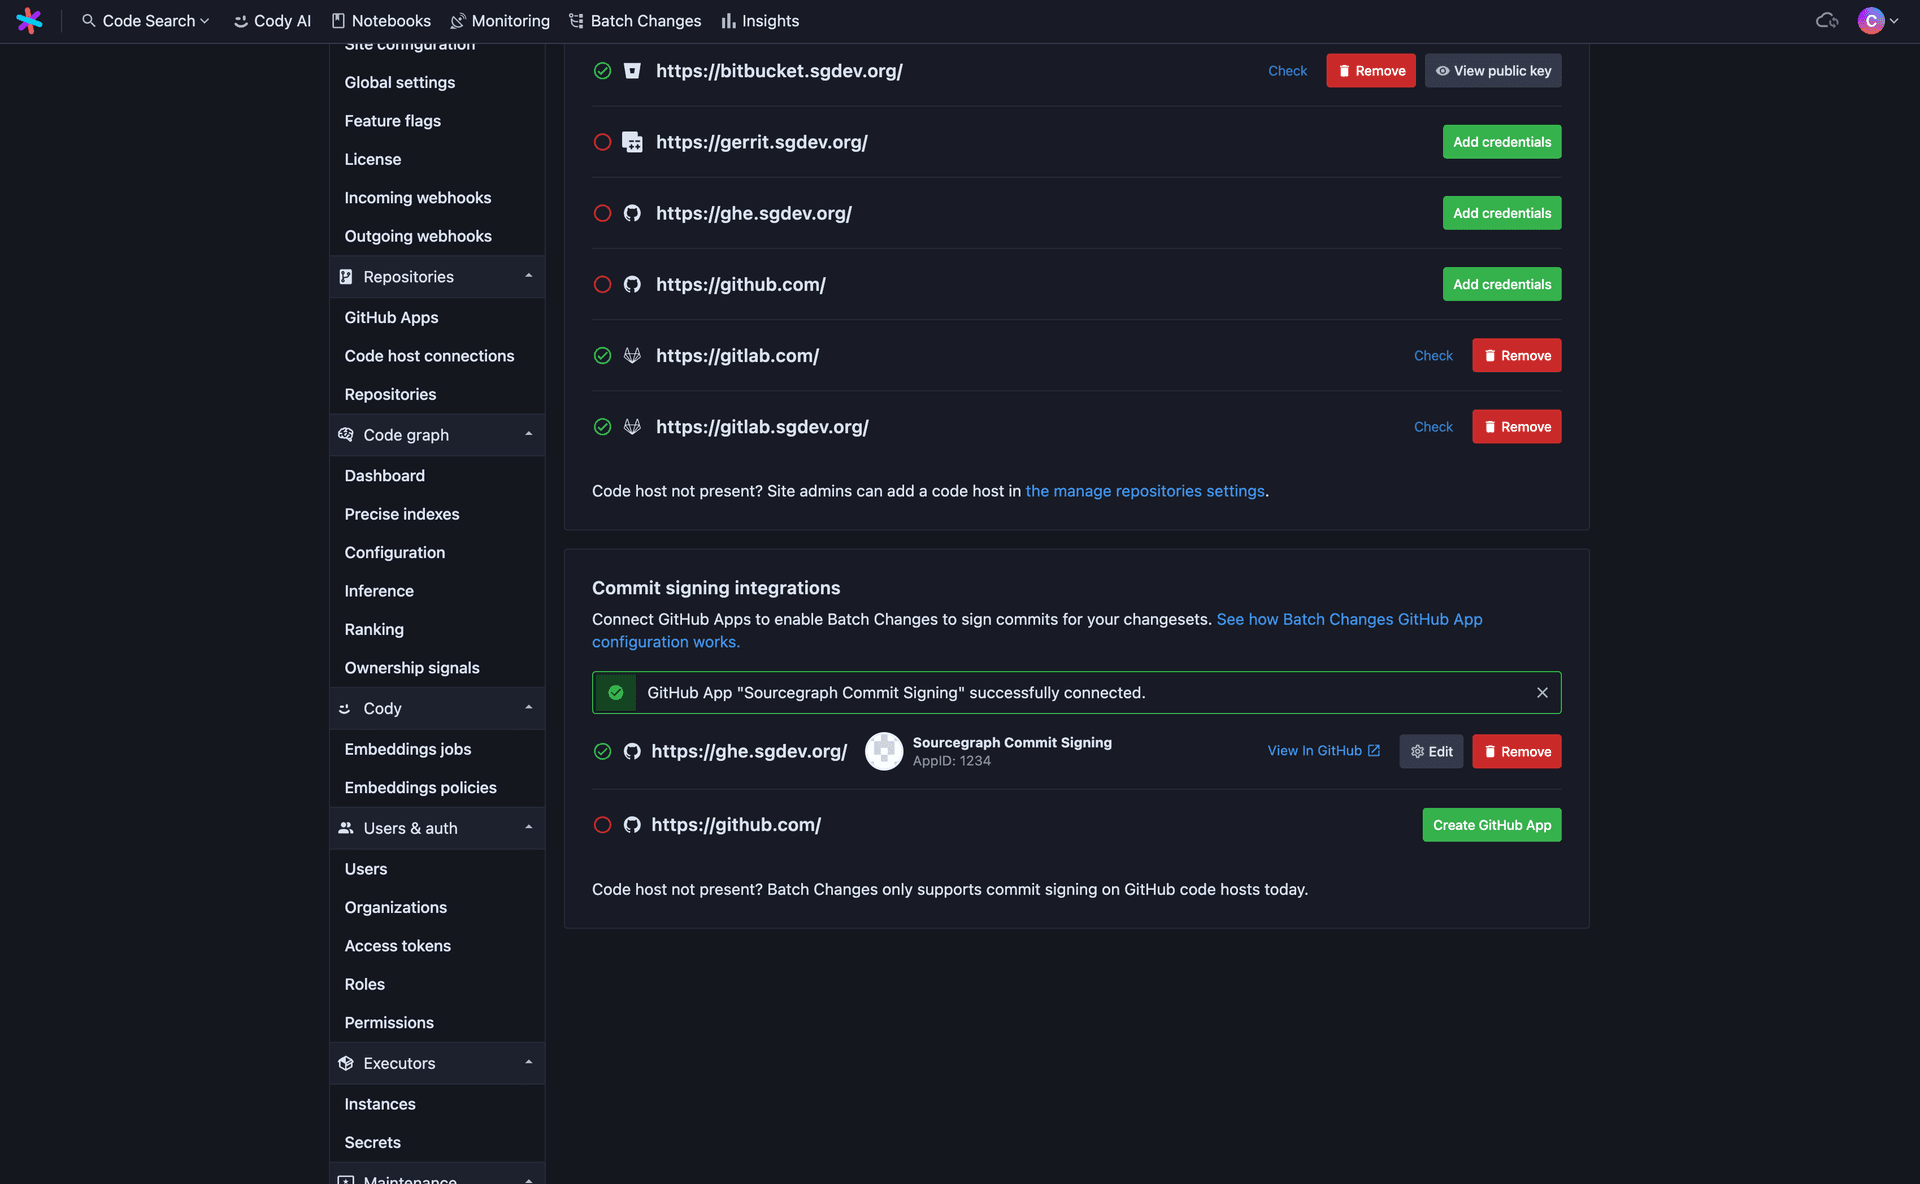Screen dimensions: 1920x1184
Task: Click the Sourcegraph Commit Signing app avatar
Action: point(884,751)
